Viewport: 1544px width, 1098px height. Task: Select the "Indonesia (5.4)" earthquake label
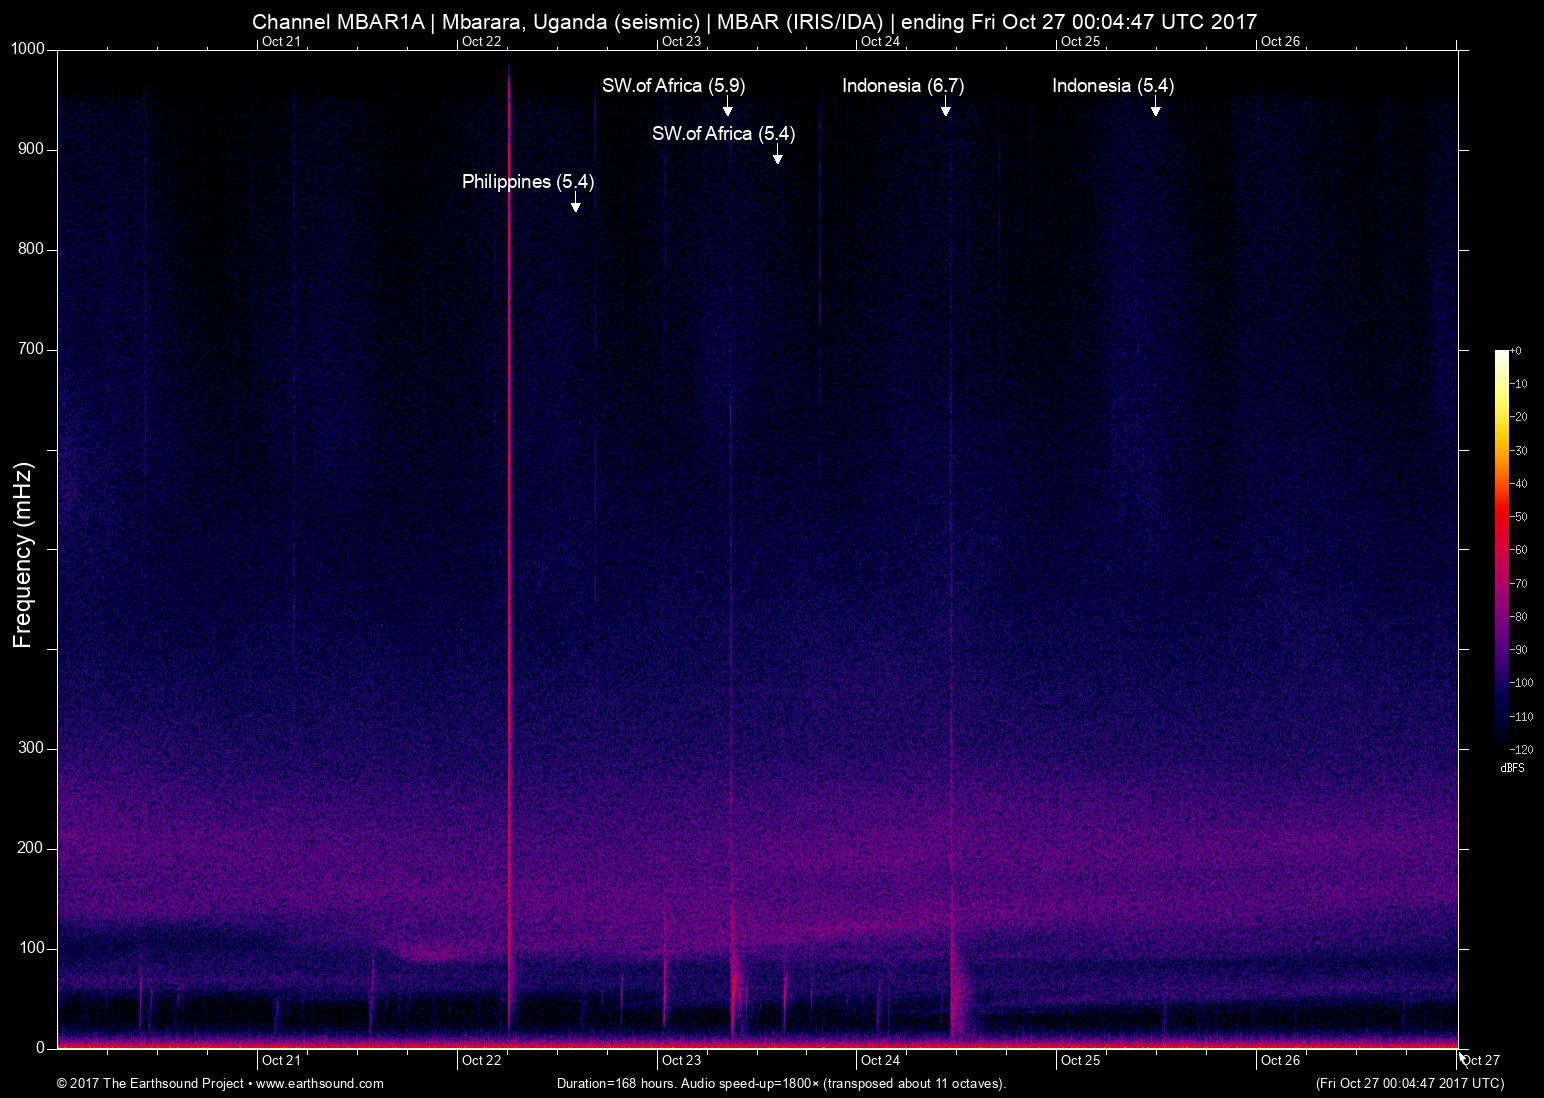1113,86
